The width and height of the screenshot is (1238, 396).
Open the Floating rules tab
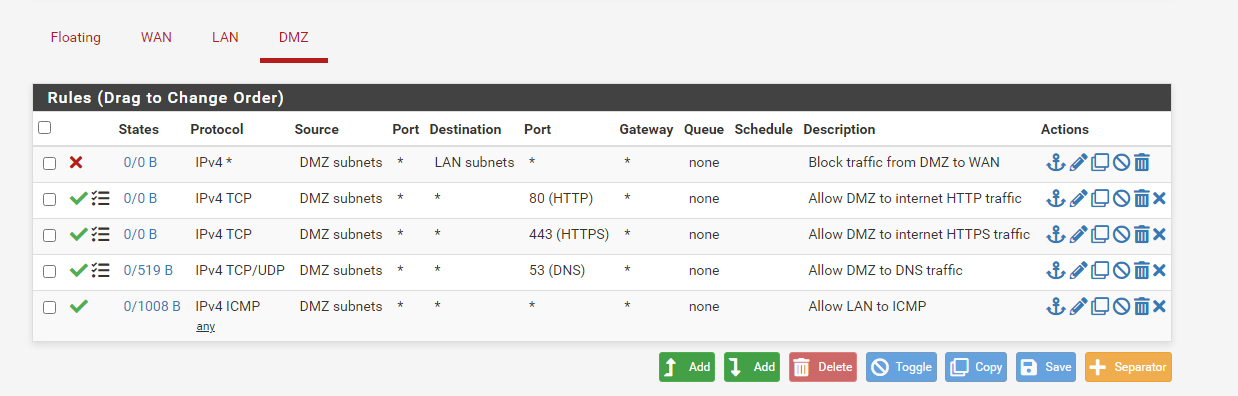pyautogui.click(x=76, y=37)
